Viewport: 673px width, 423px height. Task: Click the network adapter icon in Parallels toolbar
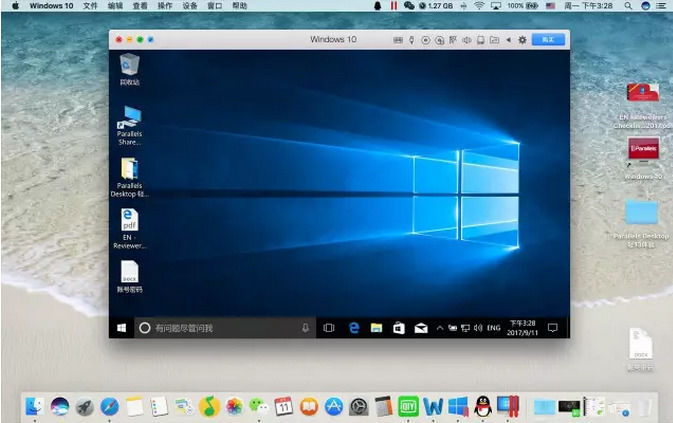point(453,40)
